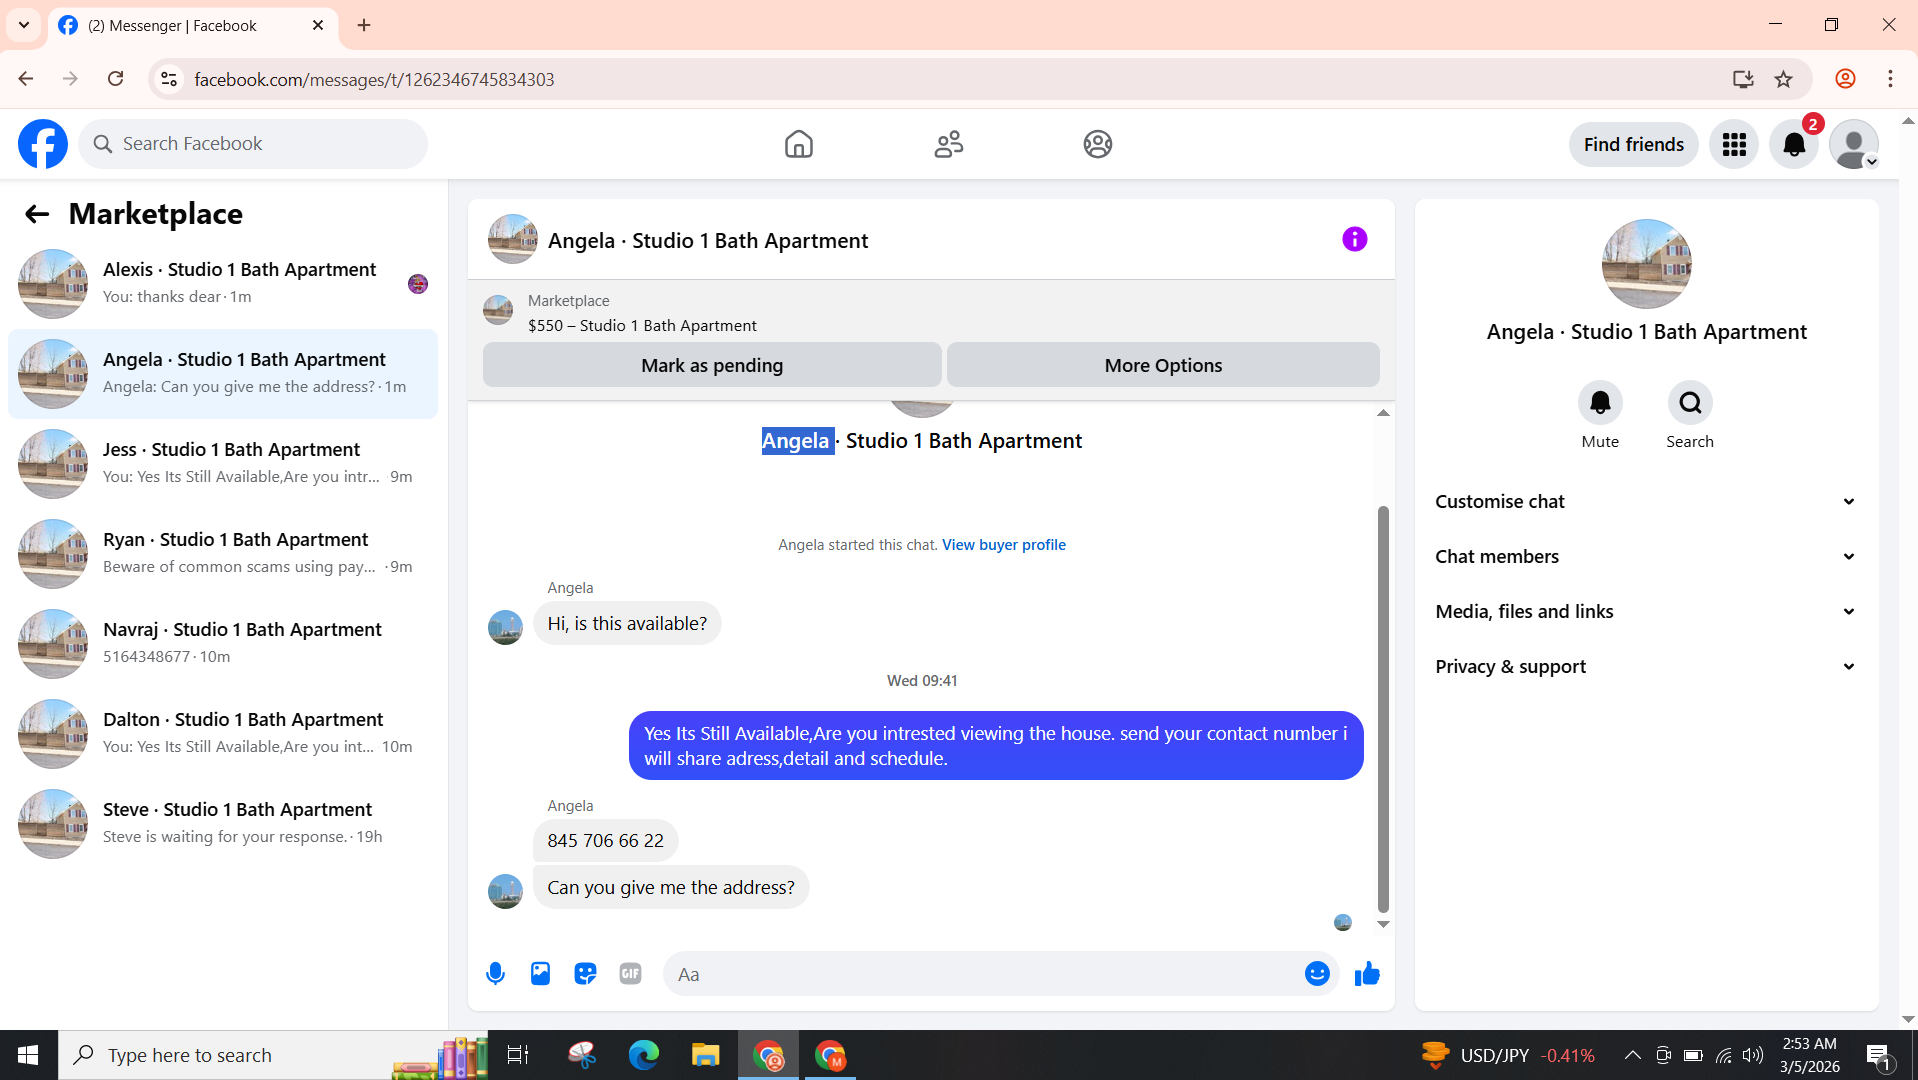Open the account profile avatar menu
The width and height of the screenshot is (1918, 1080).
pos(1854,145)
